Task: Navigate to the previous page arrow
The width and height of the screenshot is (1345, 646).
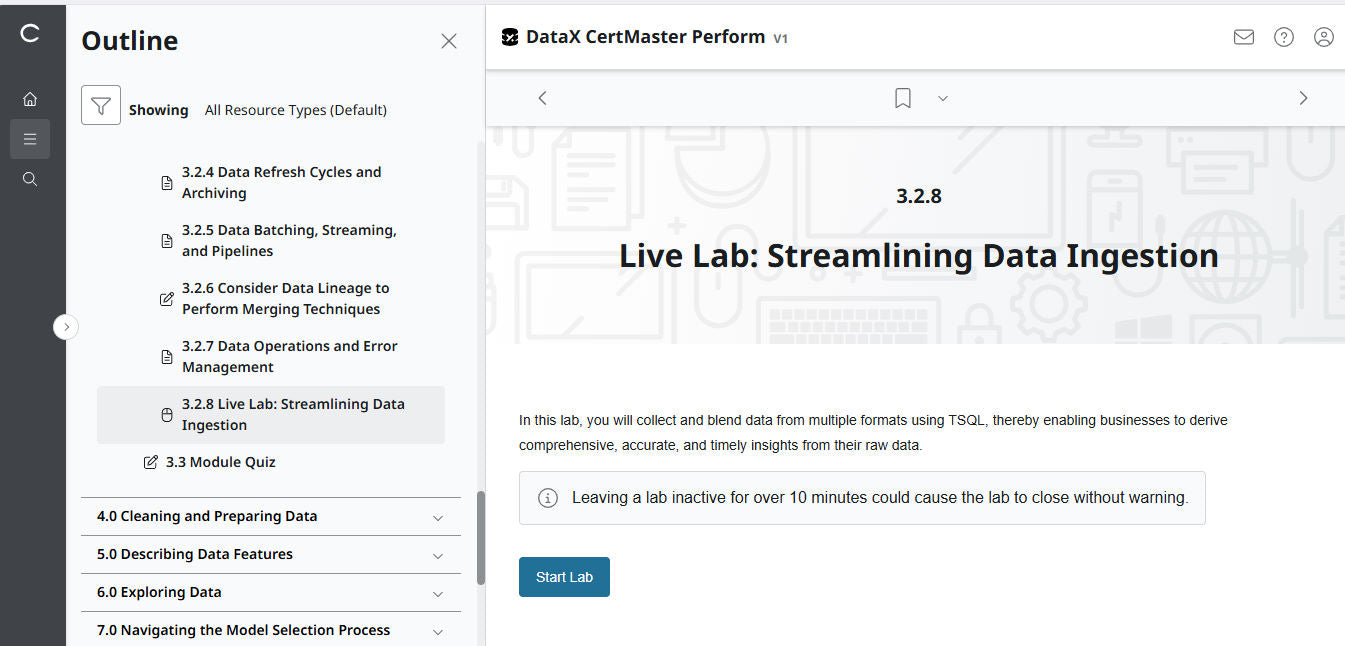Action: tap(542, 97)
